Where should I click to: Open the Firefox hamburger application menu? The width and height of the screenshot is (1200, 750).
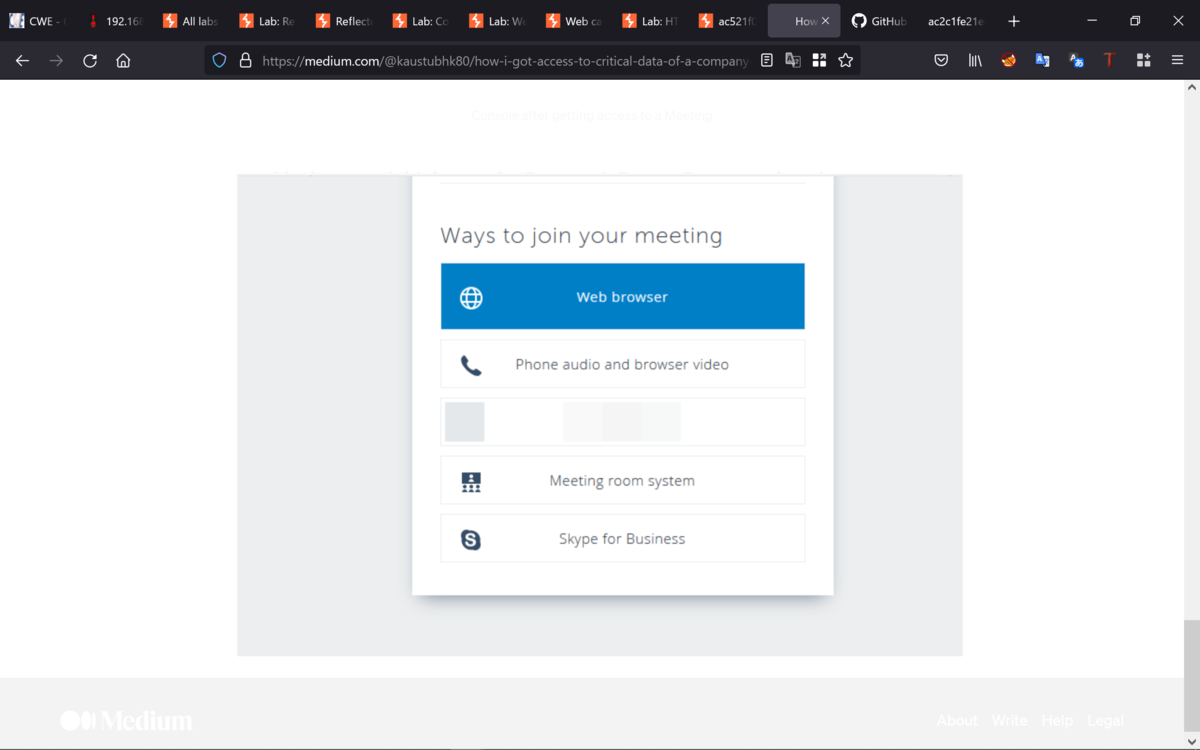click(1177, 60)
